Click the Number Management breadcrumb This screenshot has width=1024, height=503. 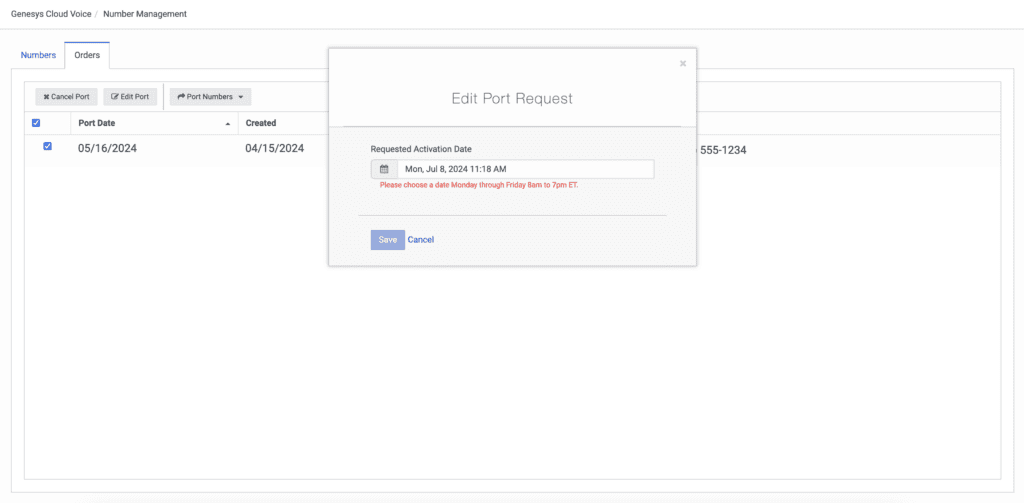click(x=144, y=14)
